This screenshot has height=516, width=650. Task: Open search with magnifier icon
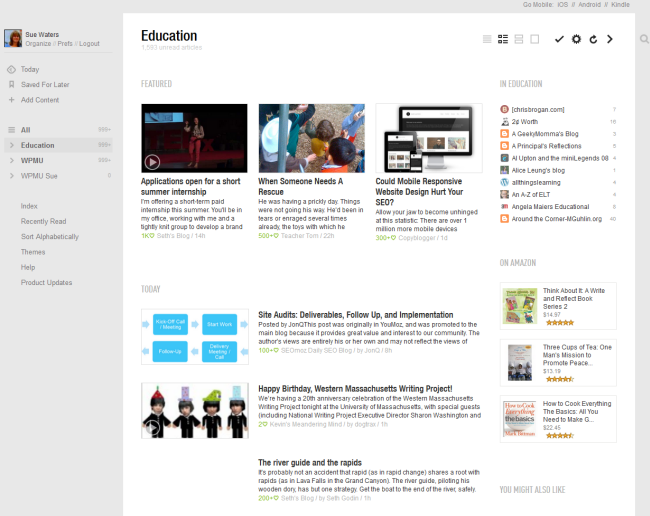coord(644,40)
